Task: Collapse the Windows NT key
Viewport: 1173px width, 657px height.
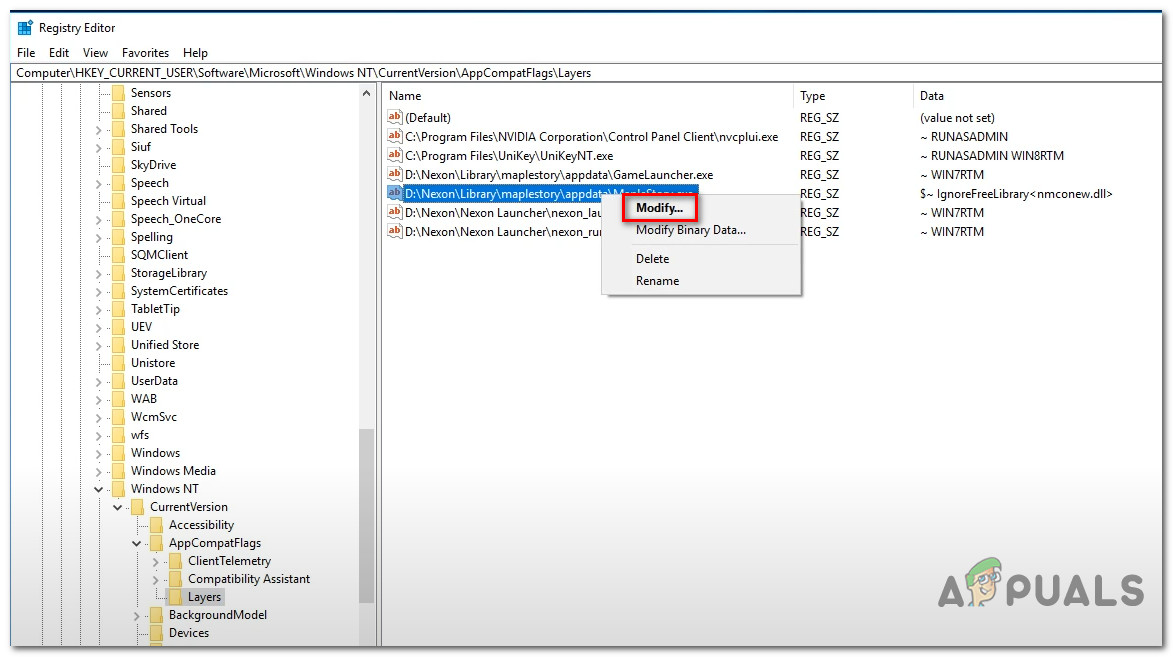Action: point(99,489)
